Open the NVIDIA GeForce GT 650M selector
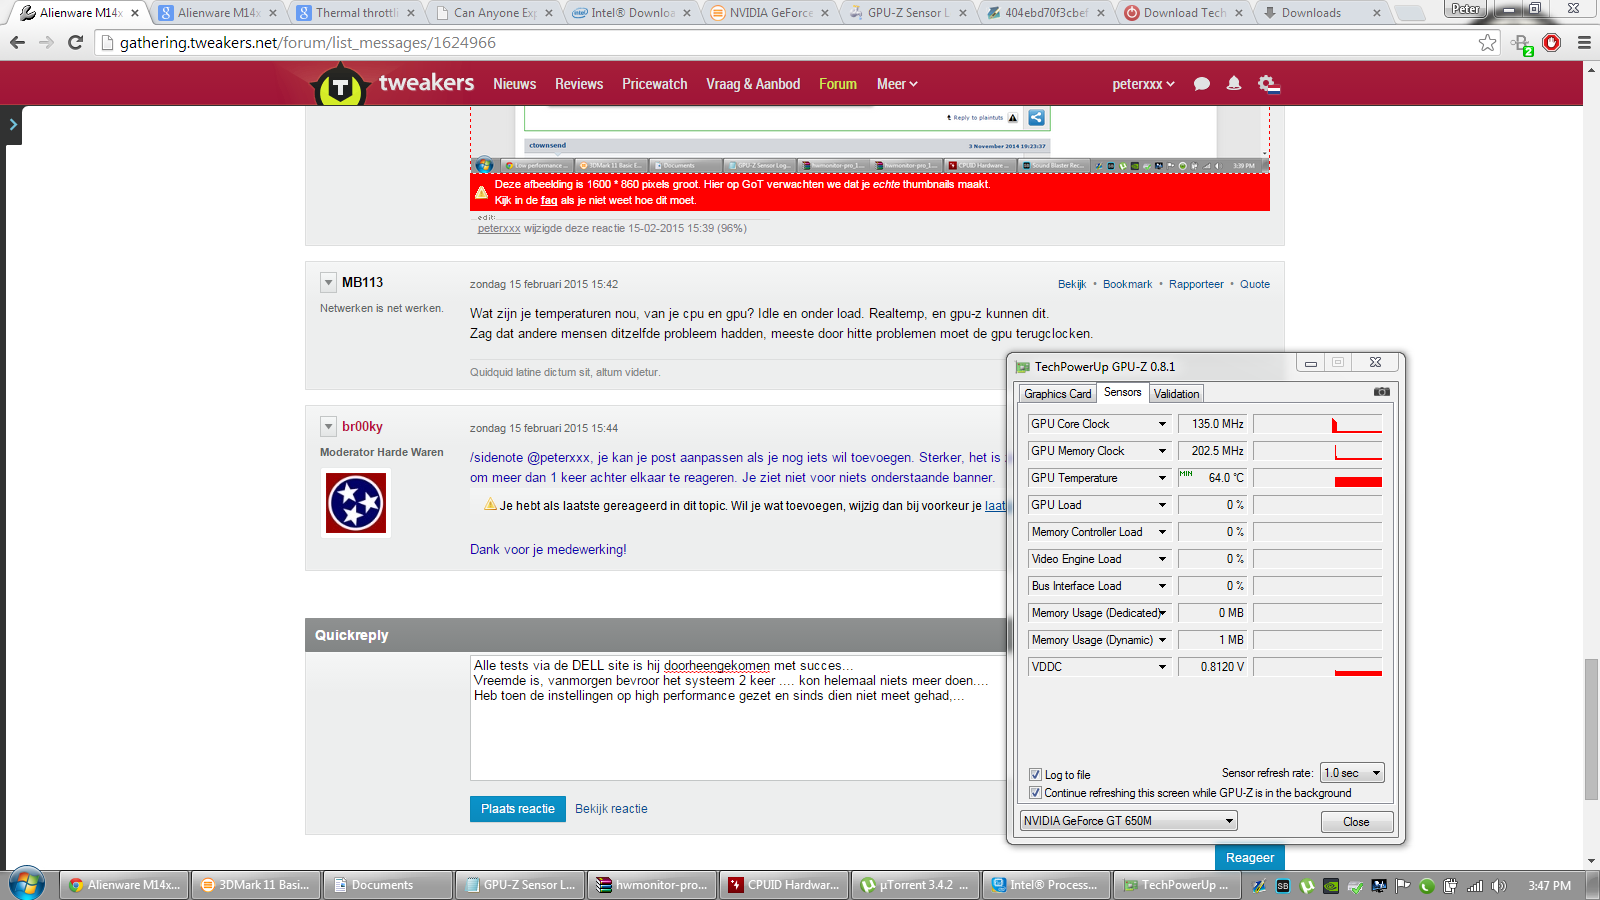This screenshot has width=1600, height=900. click(1129, 821)
